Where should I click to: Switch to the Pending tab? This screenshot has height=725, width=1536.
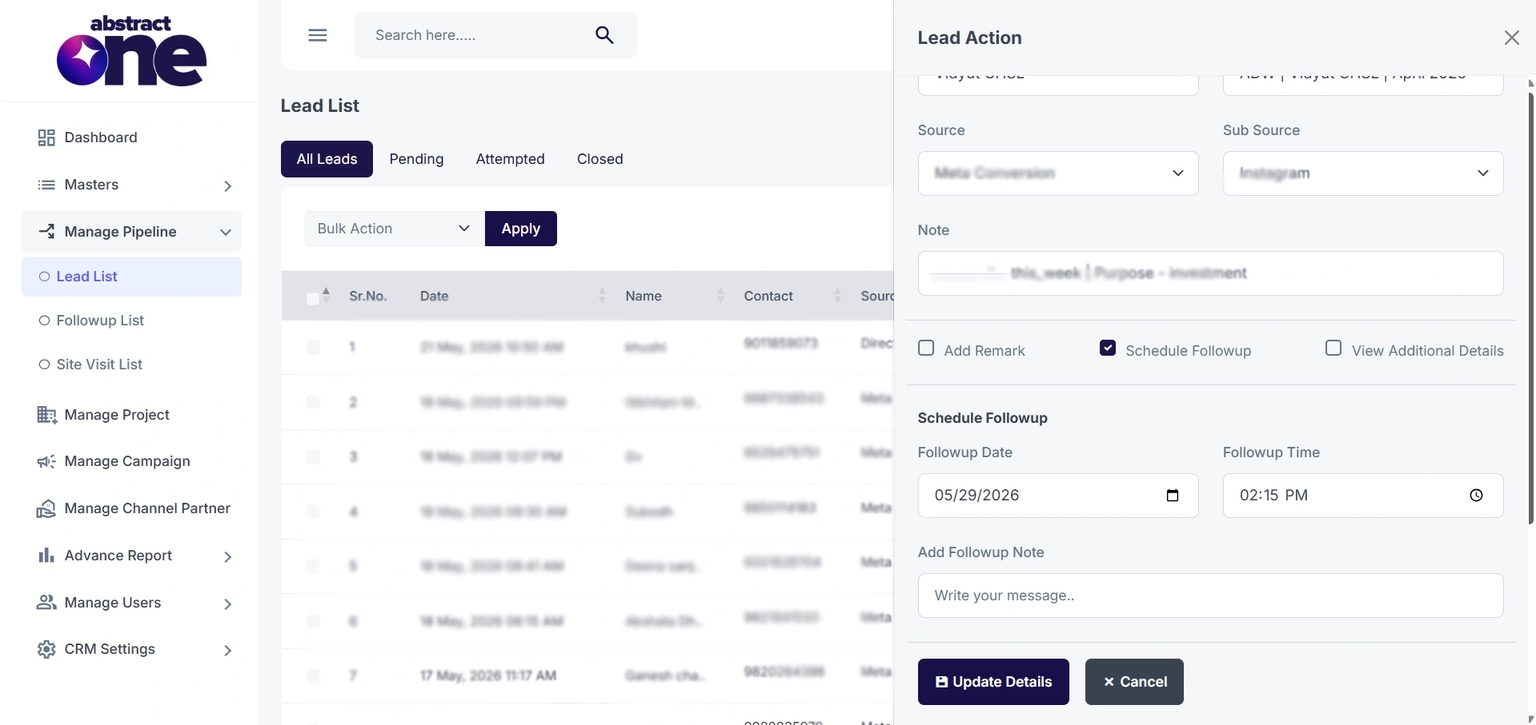(x=416, y=159)
